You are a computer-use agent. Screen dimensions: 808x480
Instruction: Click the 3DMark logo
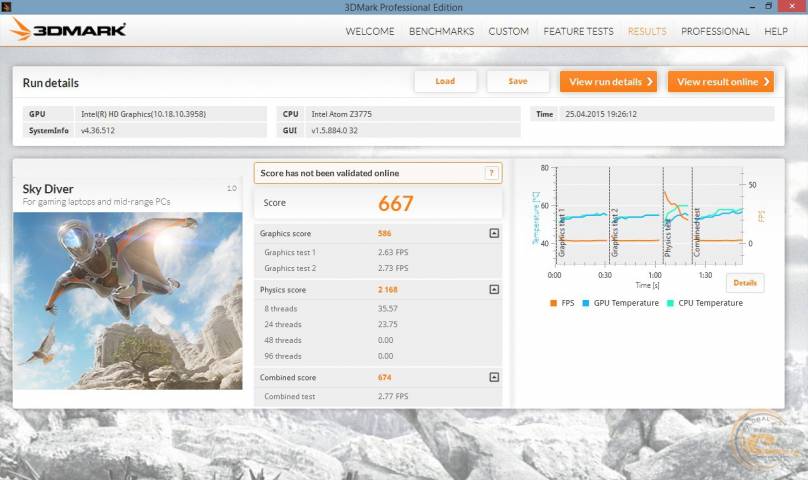[x=68, y=29]
